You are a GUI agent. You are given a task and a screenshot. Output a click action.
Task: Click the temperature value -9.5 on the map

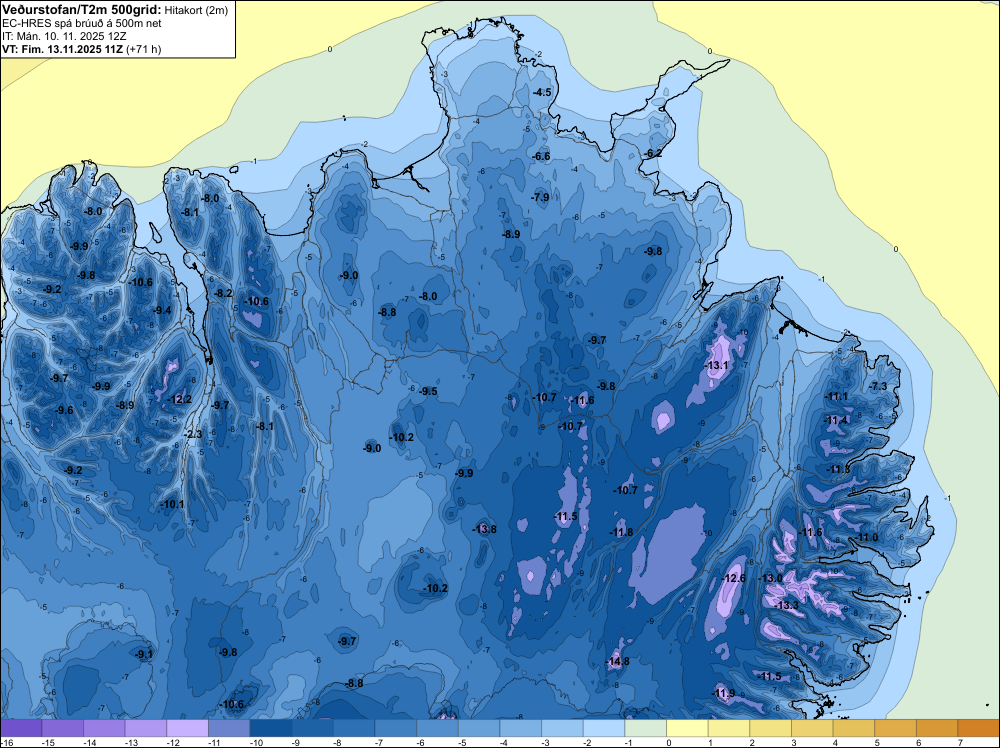click(428, 391)
